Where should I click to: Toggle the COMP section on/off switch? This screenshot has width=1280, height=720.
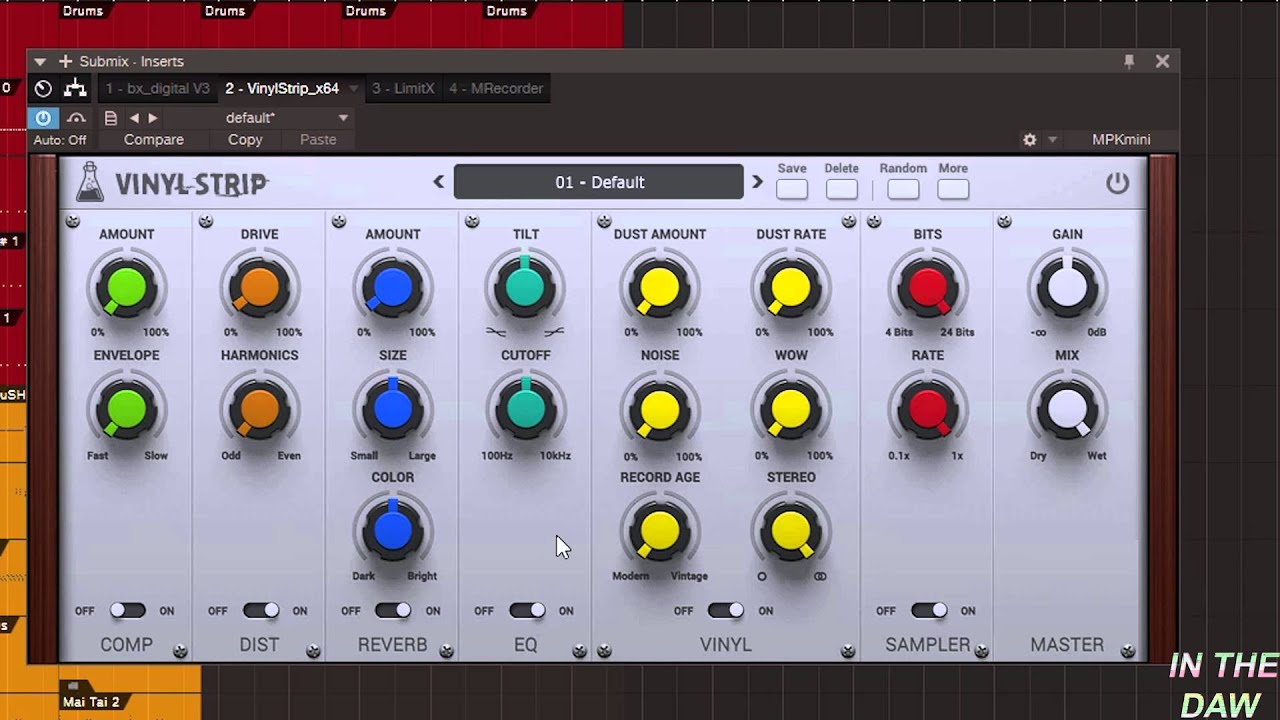[x=127, y=610]
